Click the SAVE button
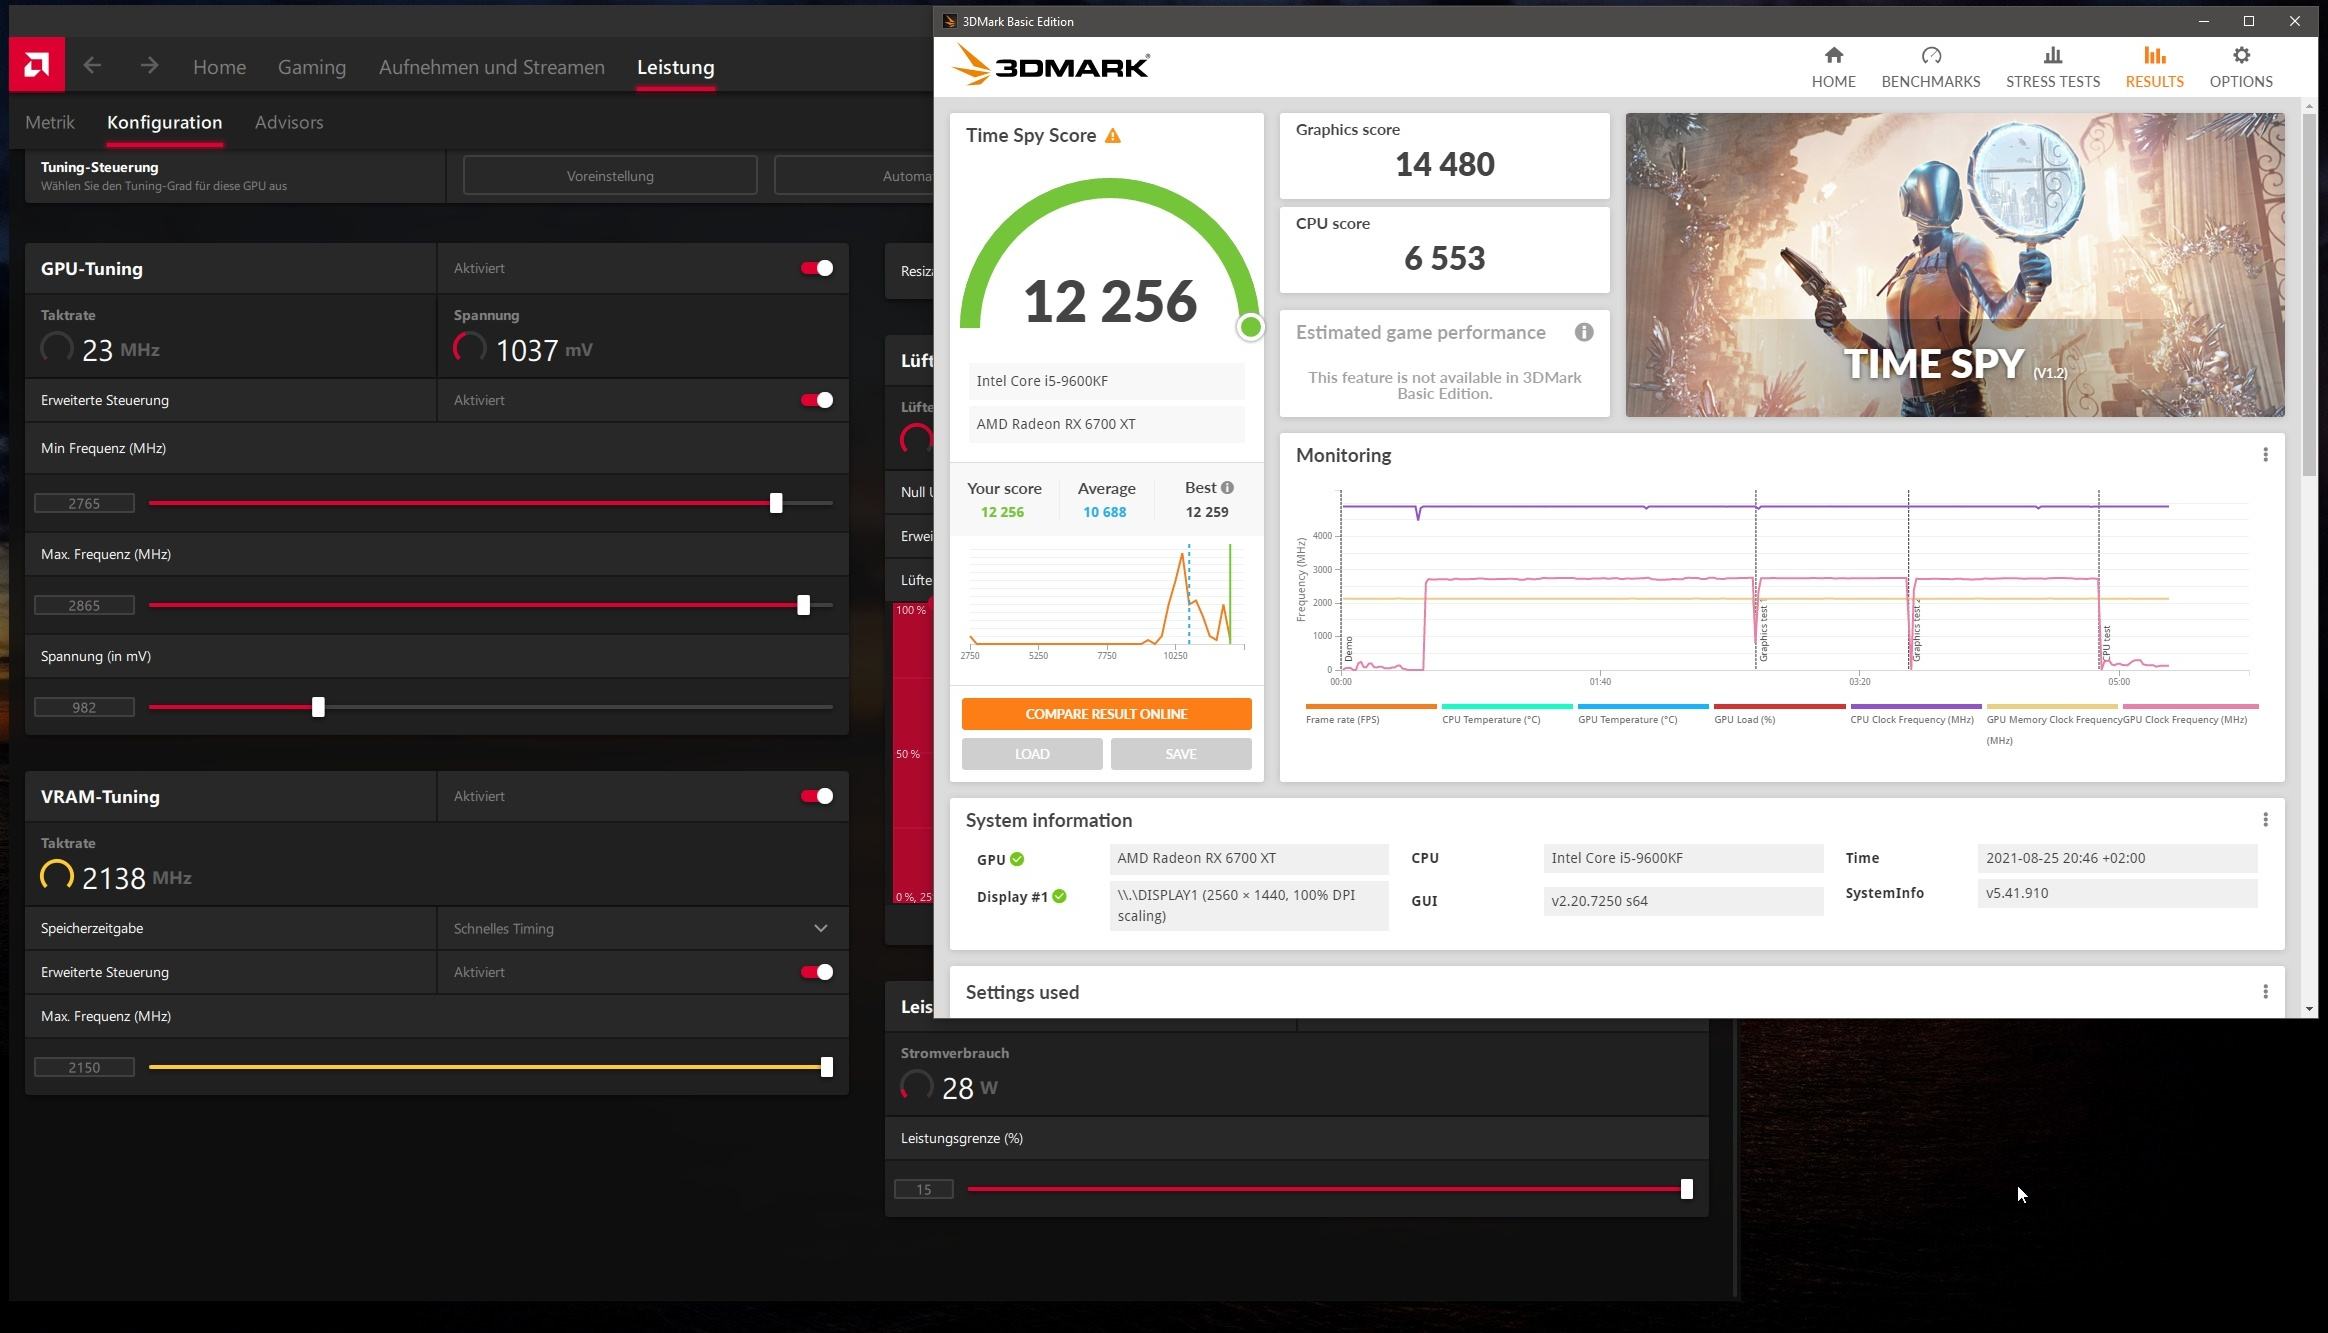 point(1181,754)
